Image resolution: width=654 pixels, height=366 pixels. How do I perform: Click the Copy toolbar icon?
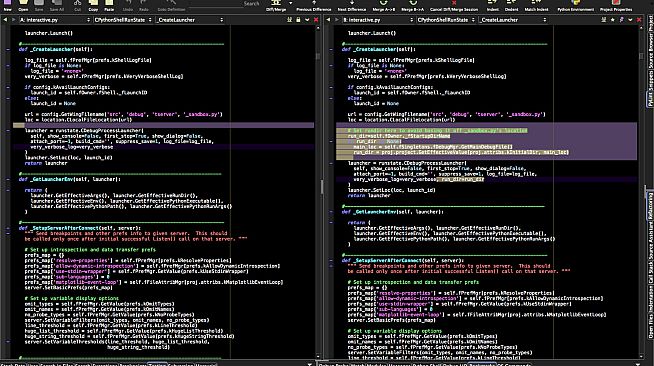(93, 5)
